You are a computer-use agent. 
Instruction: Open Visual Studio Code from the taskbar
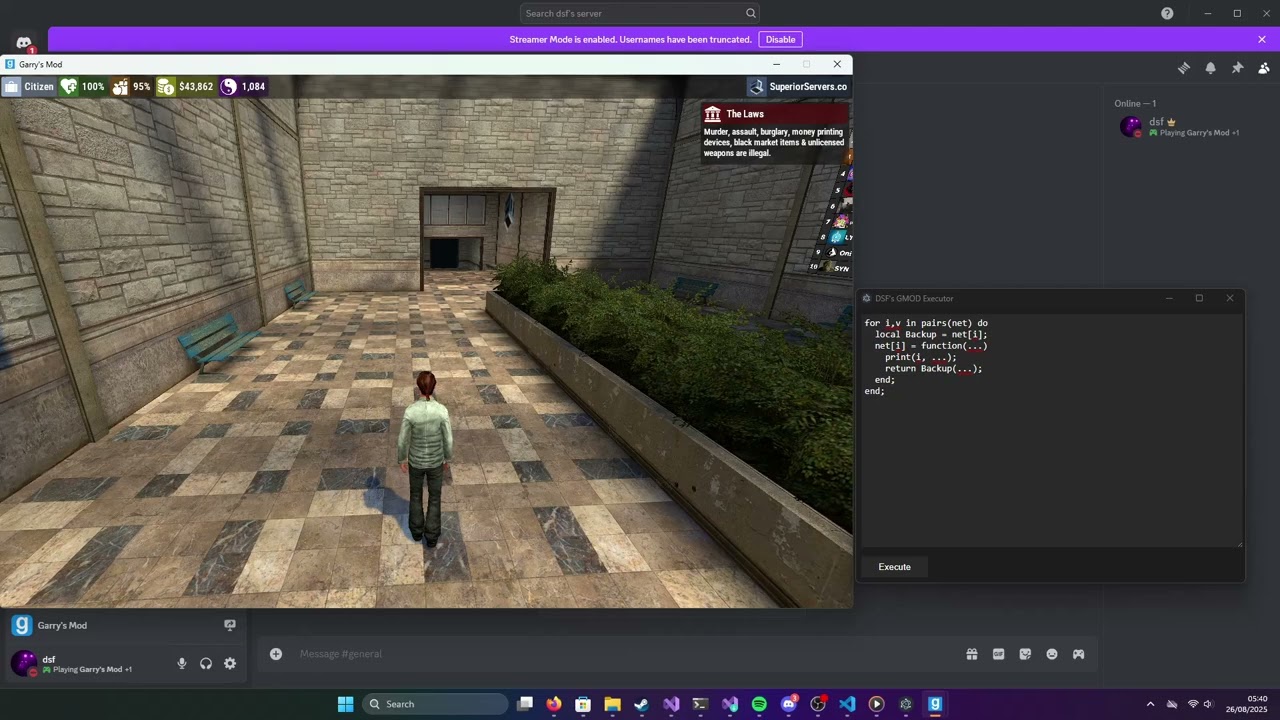(847, 704)
